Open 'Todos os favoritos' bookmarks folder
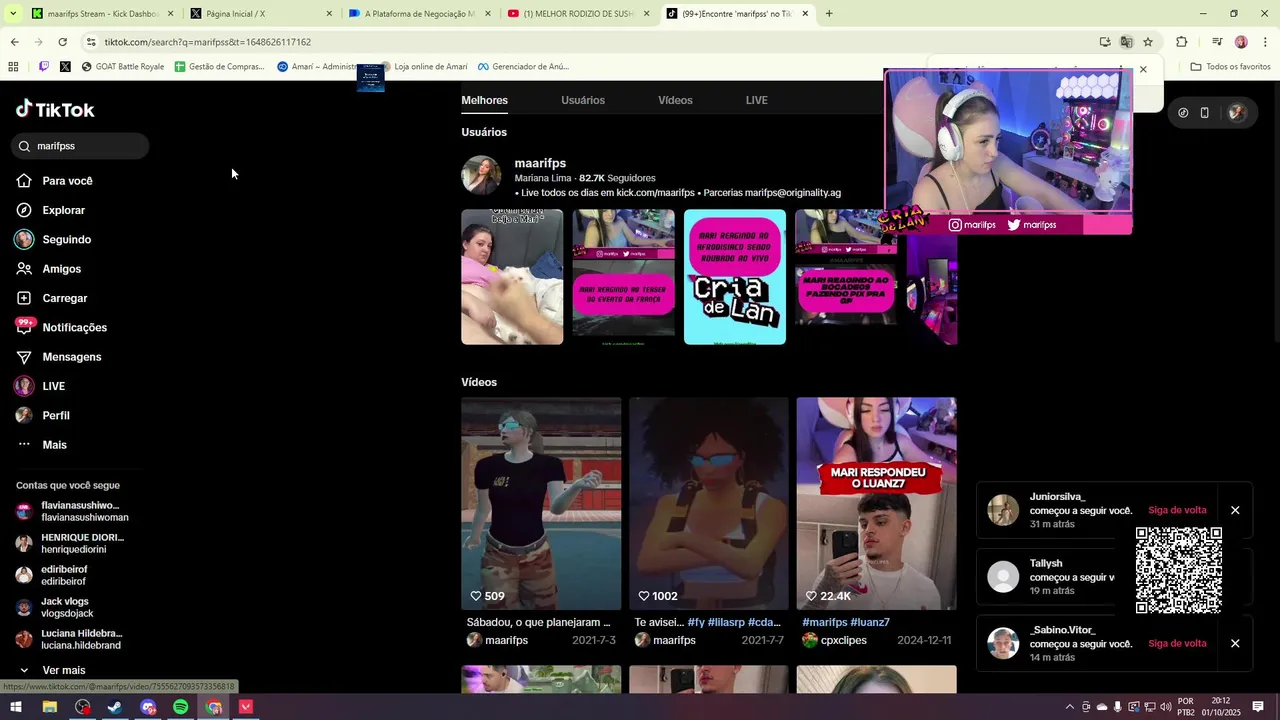 click(1230, 67)
